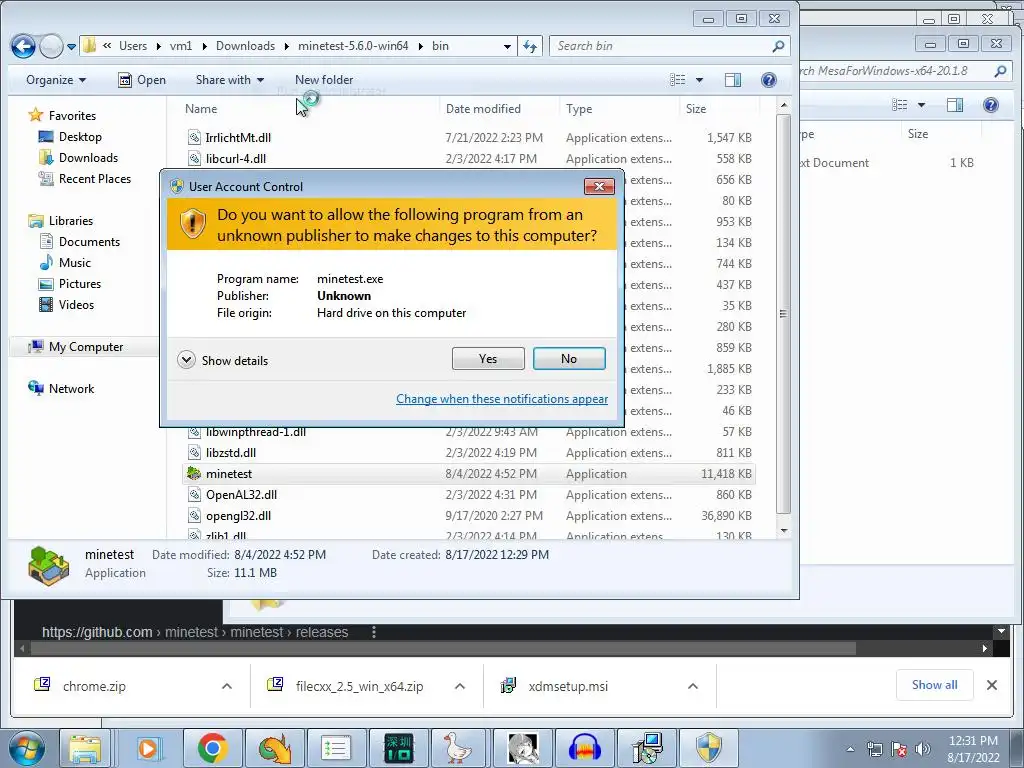The height and width of the screenshot is (768, 1024).
Task: Select the minetest application file
Action: coord(469,473)
